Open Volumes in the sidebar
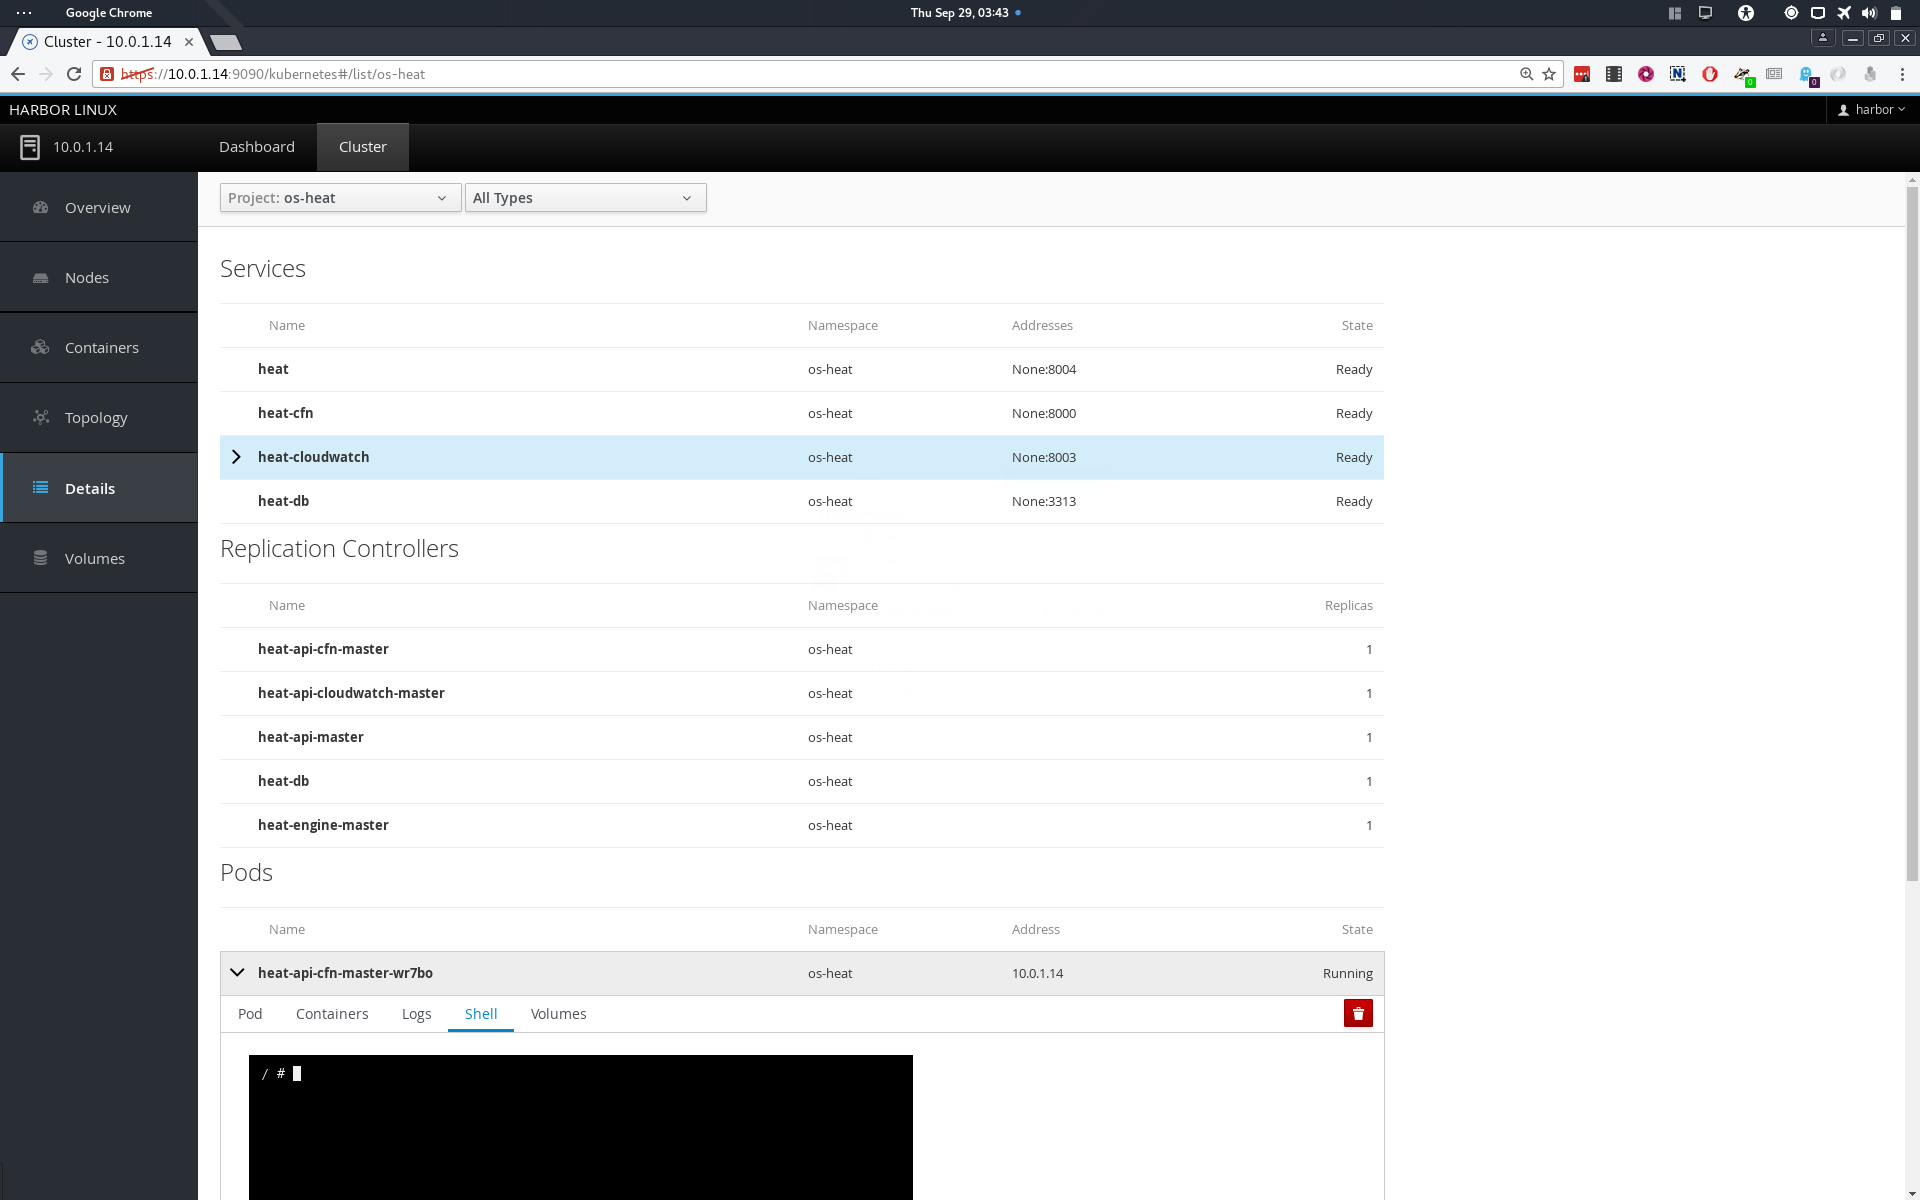 click(94, 559)
